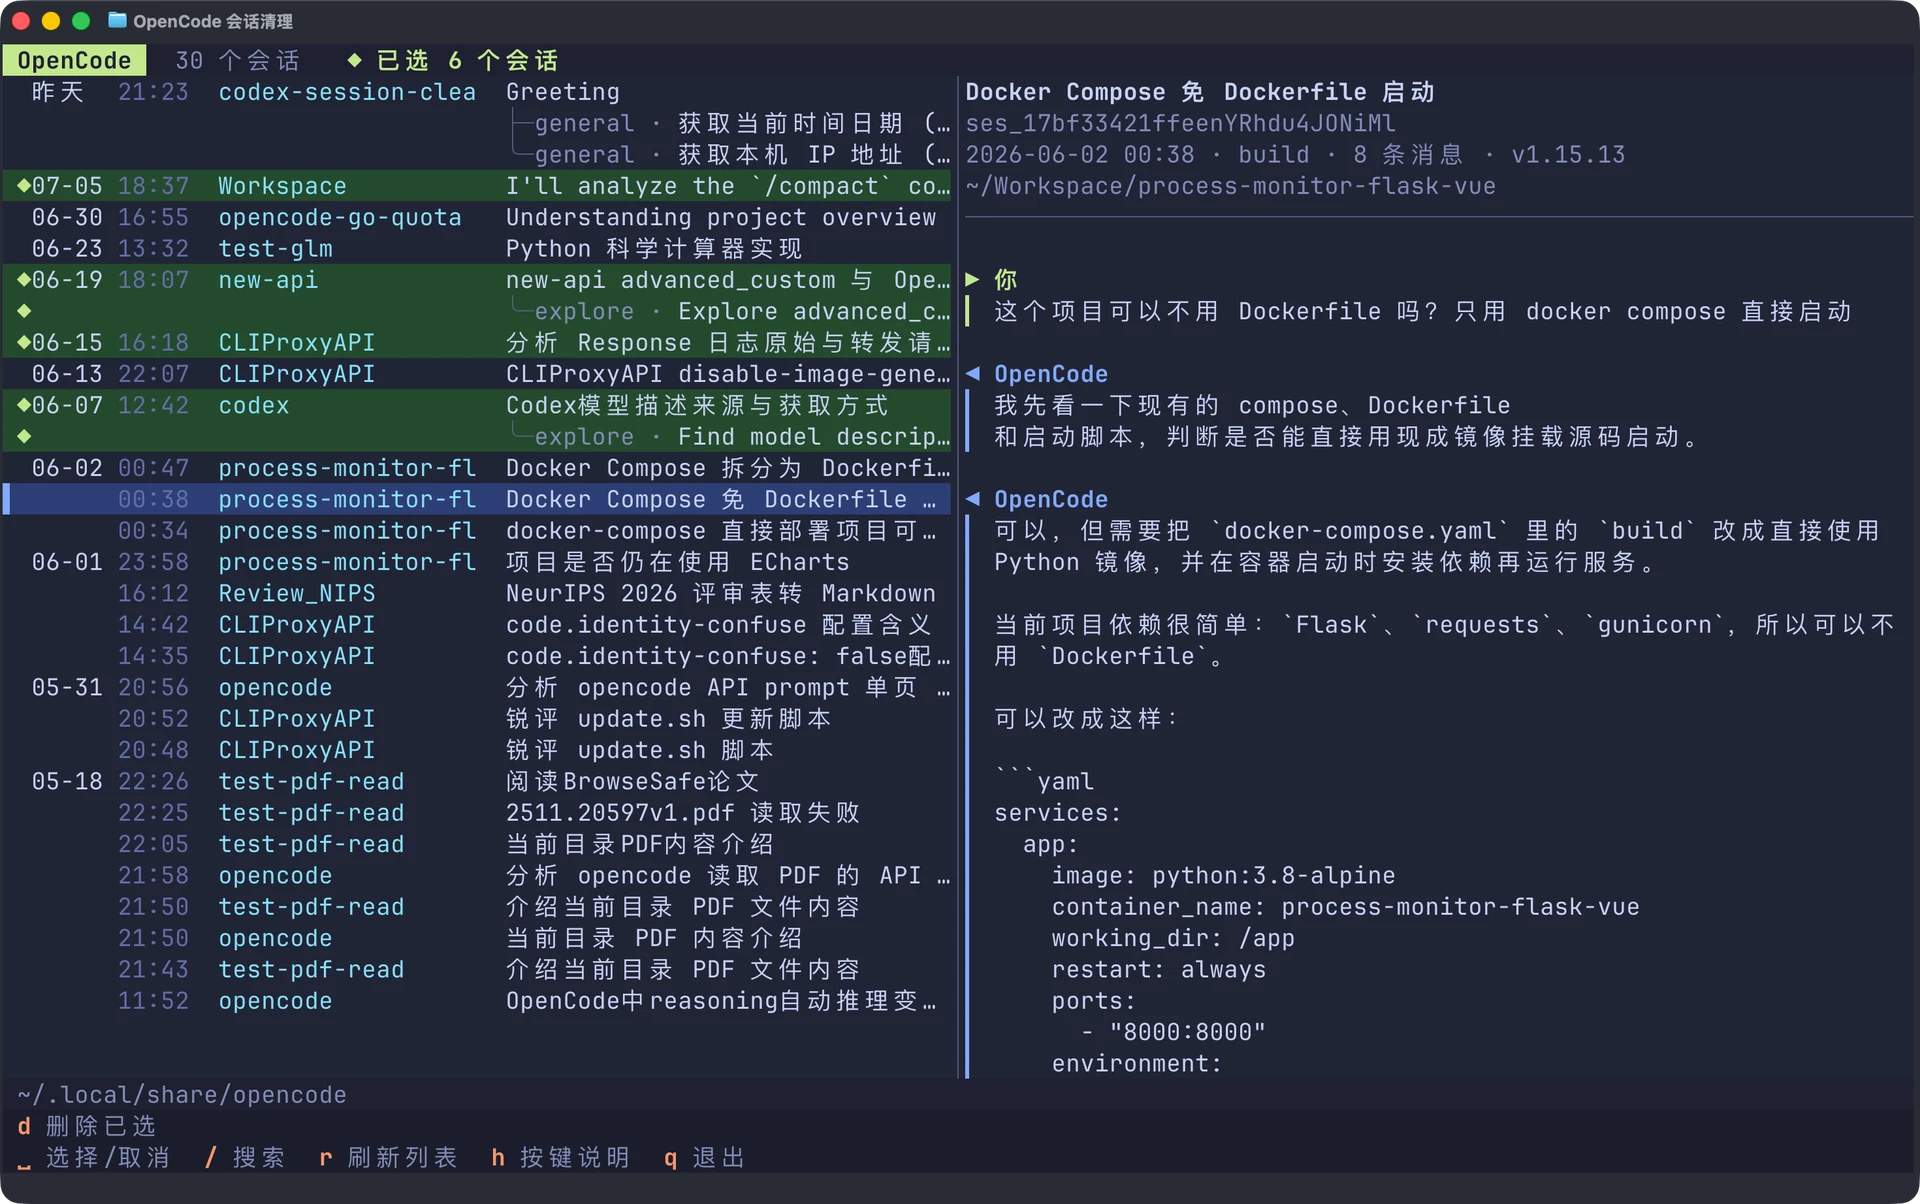
Task: Click the diamond icon before 已选 in header
Action: pyautogui.click(x=354, y=60)
